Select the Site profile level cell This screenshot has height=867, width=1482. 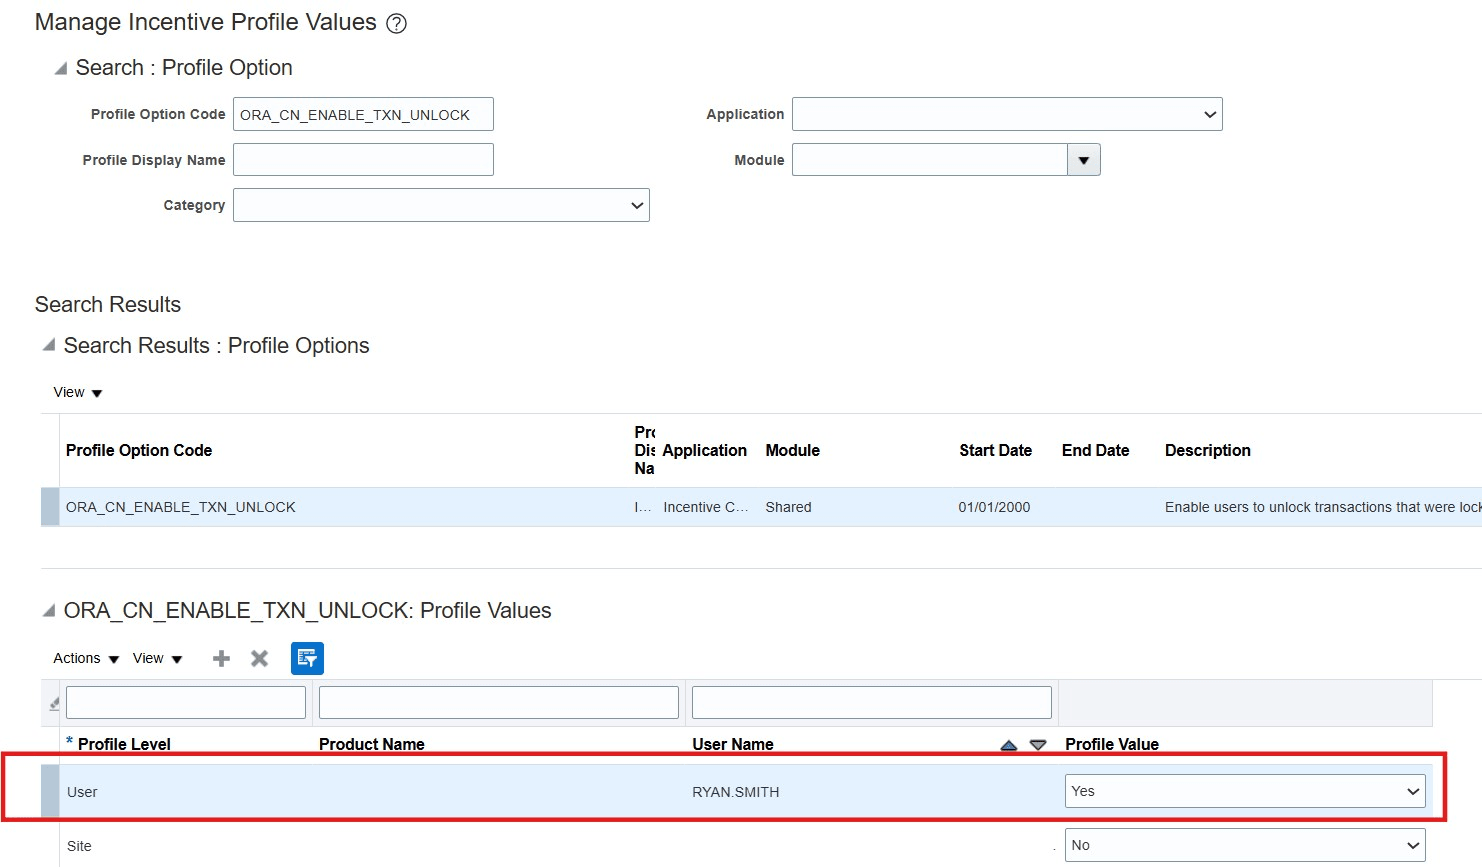[x=79, y=846]
